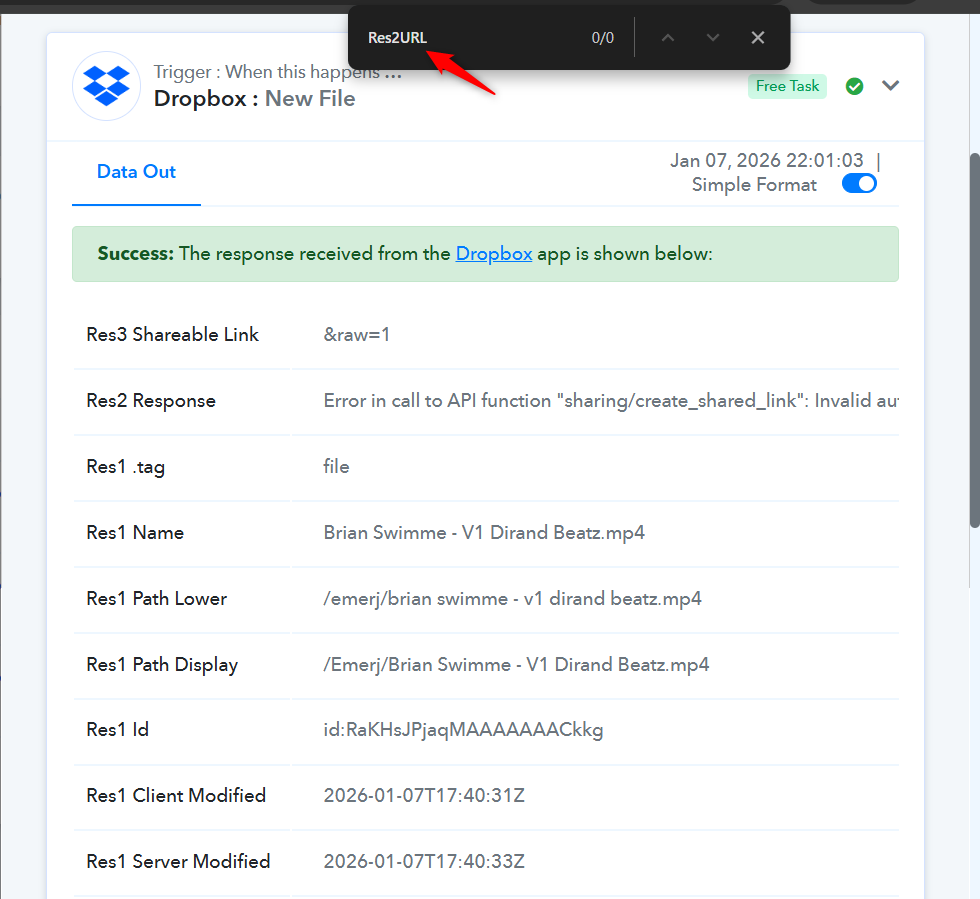
Task: Go to previous search match arrow
Action: click(x=668, y=38)
